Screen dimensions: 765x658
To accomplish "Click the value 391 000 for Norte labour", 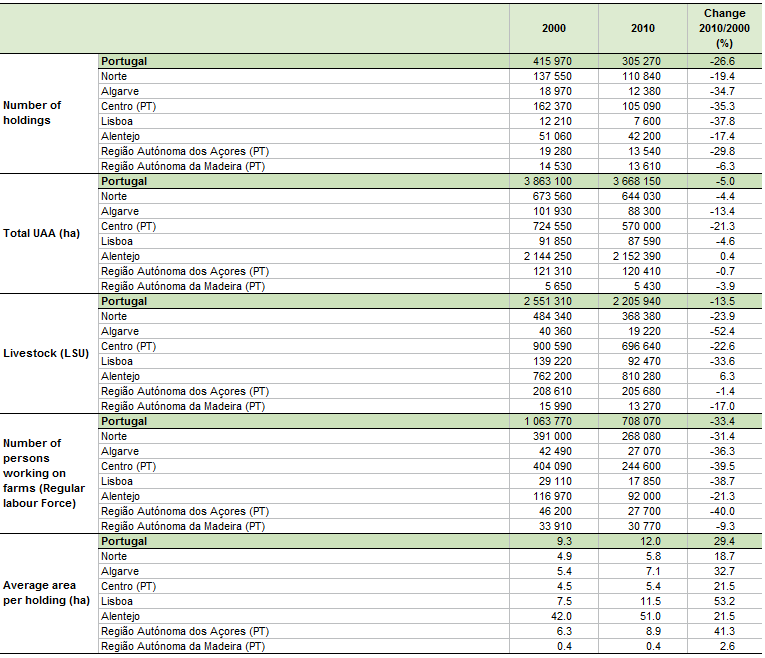I will pyautogui.click(x=552, y=437).
